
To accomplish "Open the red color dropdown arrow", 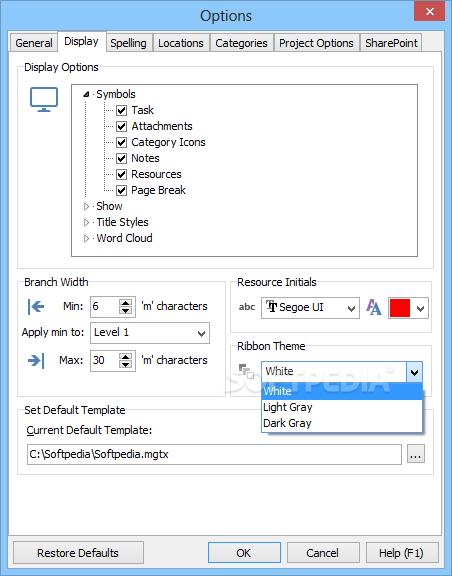I will [x=420, y=309].
